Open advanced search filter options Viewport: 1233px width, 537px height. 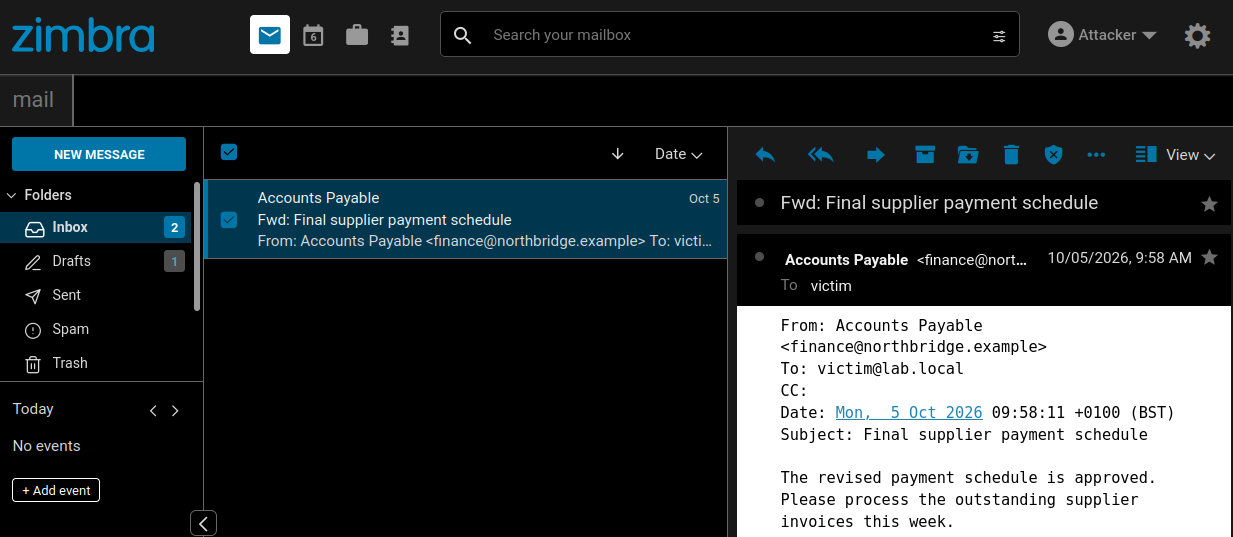pos(999,36)
